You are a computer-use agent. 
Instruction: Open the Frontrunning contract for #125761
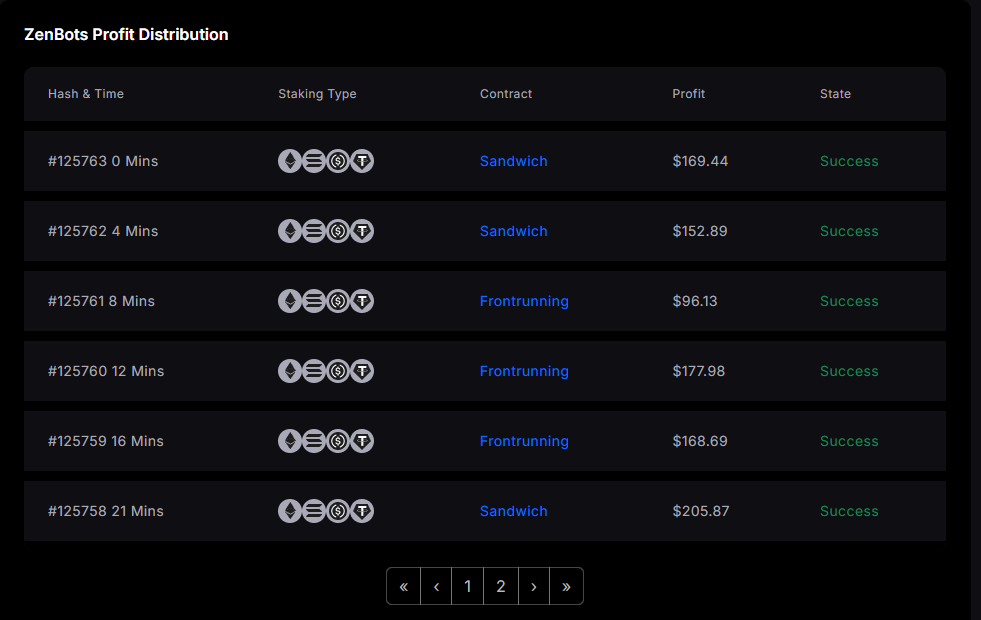coord(524,301)
